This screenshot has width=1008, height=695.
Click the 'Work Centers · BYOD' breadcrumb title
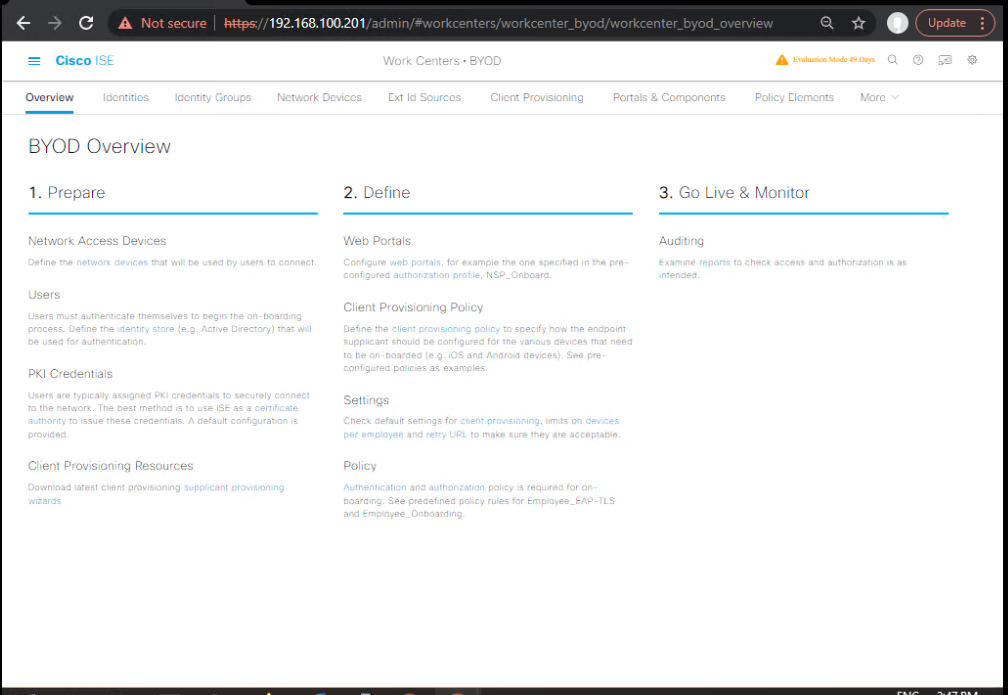pos(442,61)
